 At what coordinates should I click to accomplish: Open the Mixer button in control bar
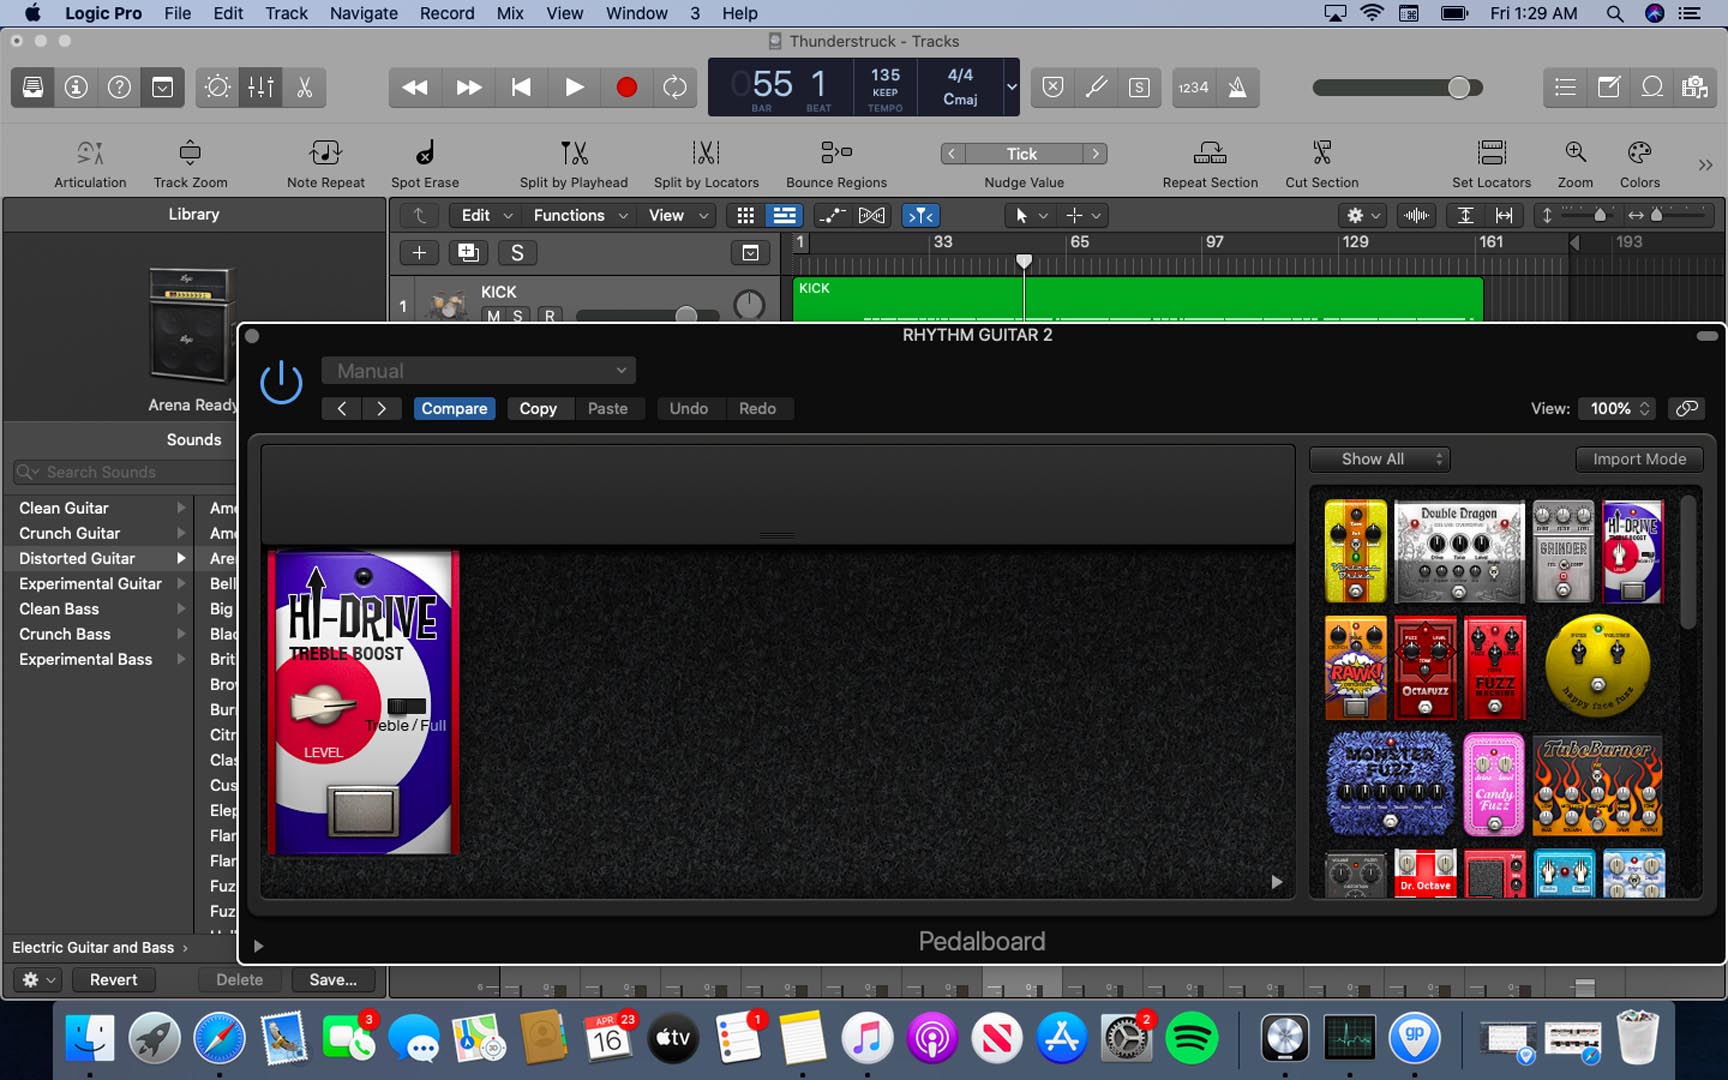[x=261, y=87]
